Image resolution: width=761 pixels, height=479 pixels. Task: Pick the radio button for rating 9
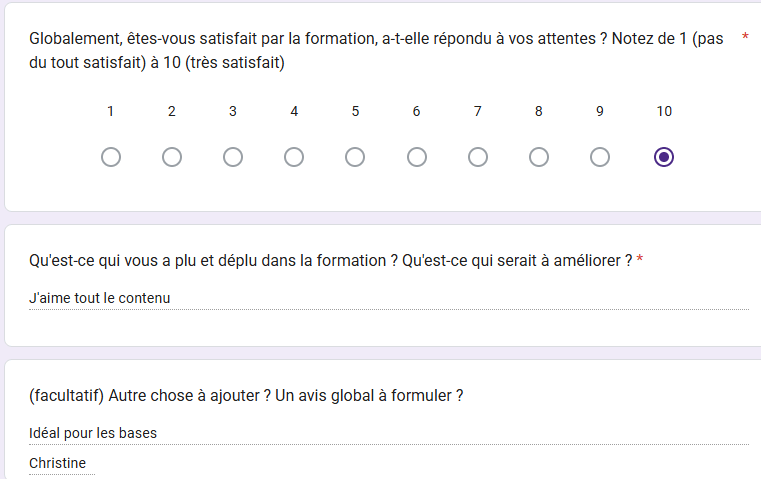click(600, 157)
